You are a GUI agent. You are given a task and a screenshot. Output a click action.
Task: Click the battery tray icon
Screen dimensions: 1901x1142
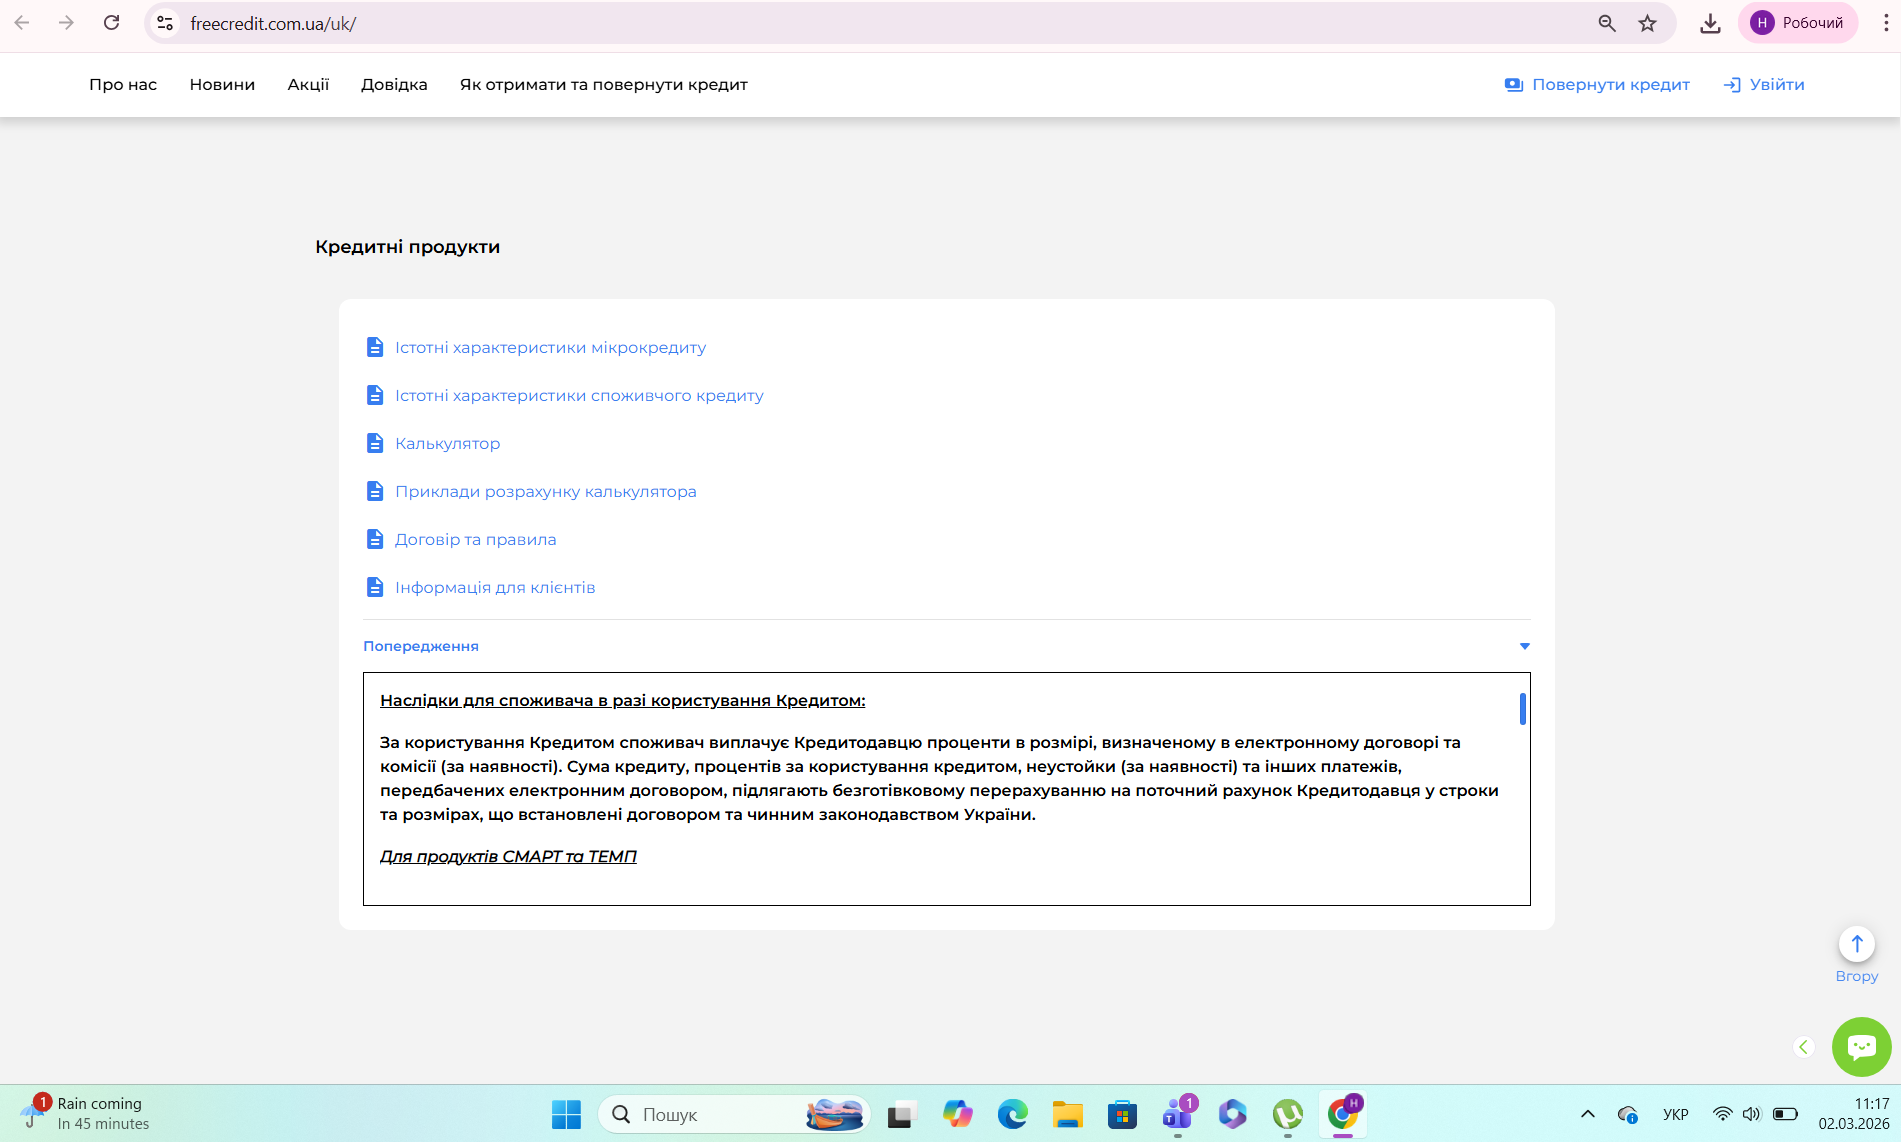[x=1785, y=1114]
